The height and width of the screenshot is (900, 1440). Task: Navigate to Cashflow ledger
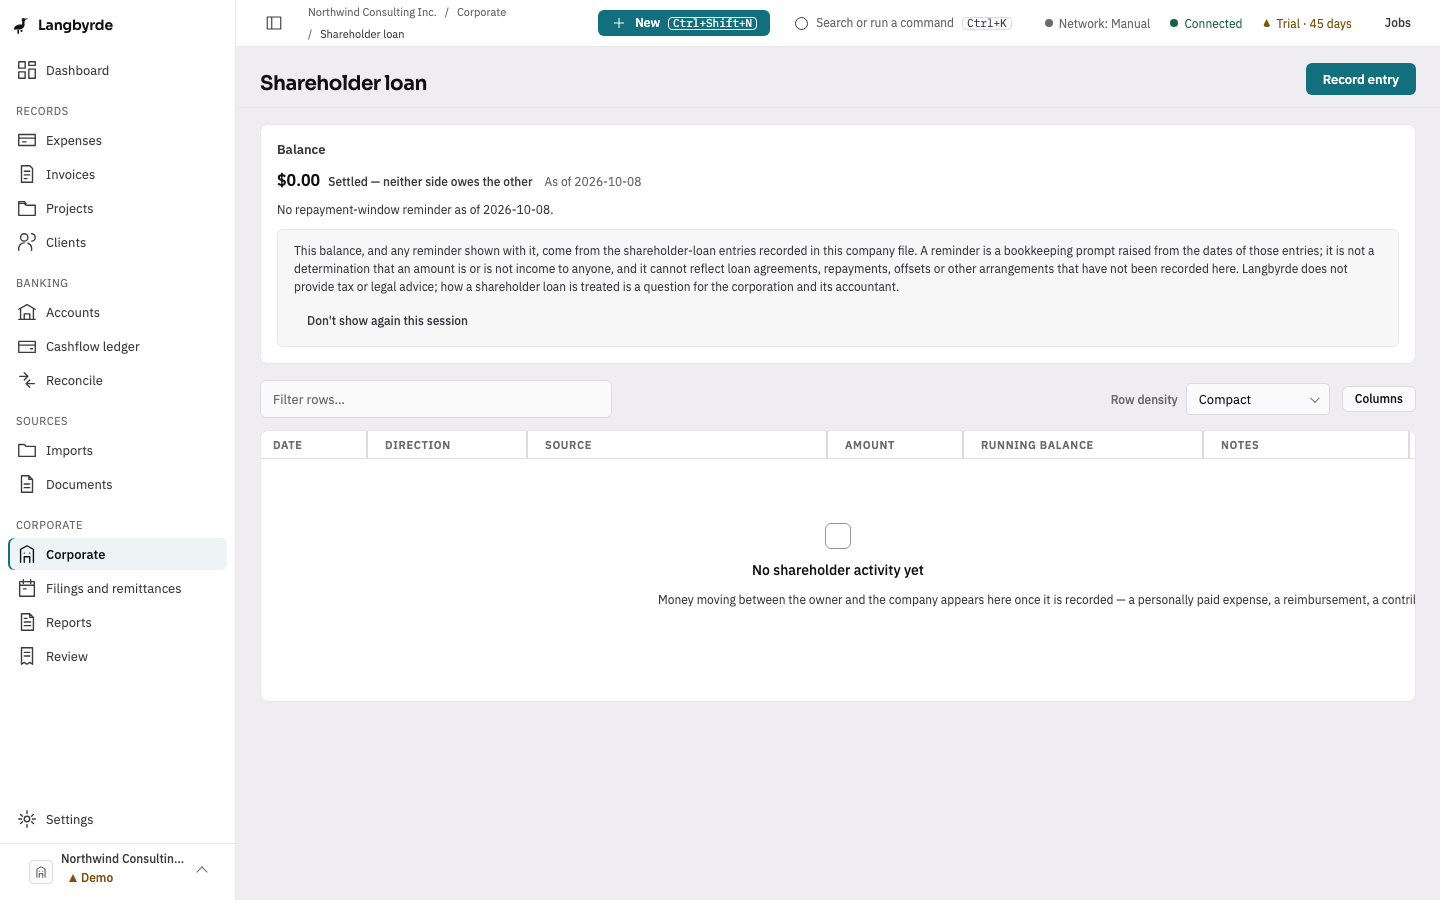pyautogui.click(x=118, y=346)
